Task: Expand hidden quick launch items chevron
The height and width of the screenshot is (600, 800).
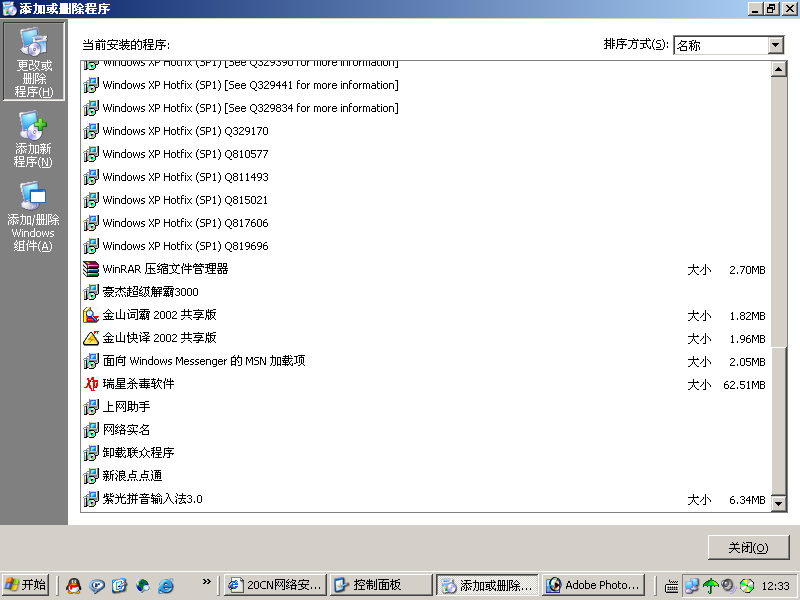Action: (207, 582)
